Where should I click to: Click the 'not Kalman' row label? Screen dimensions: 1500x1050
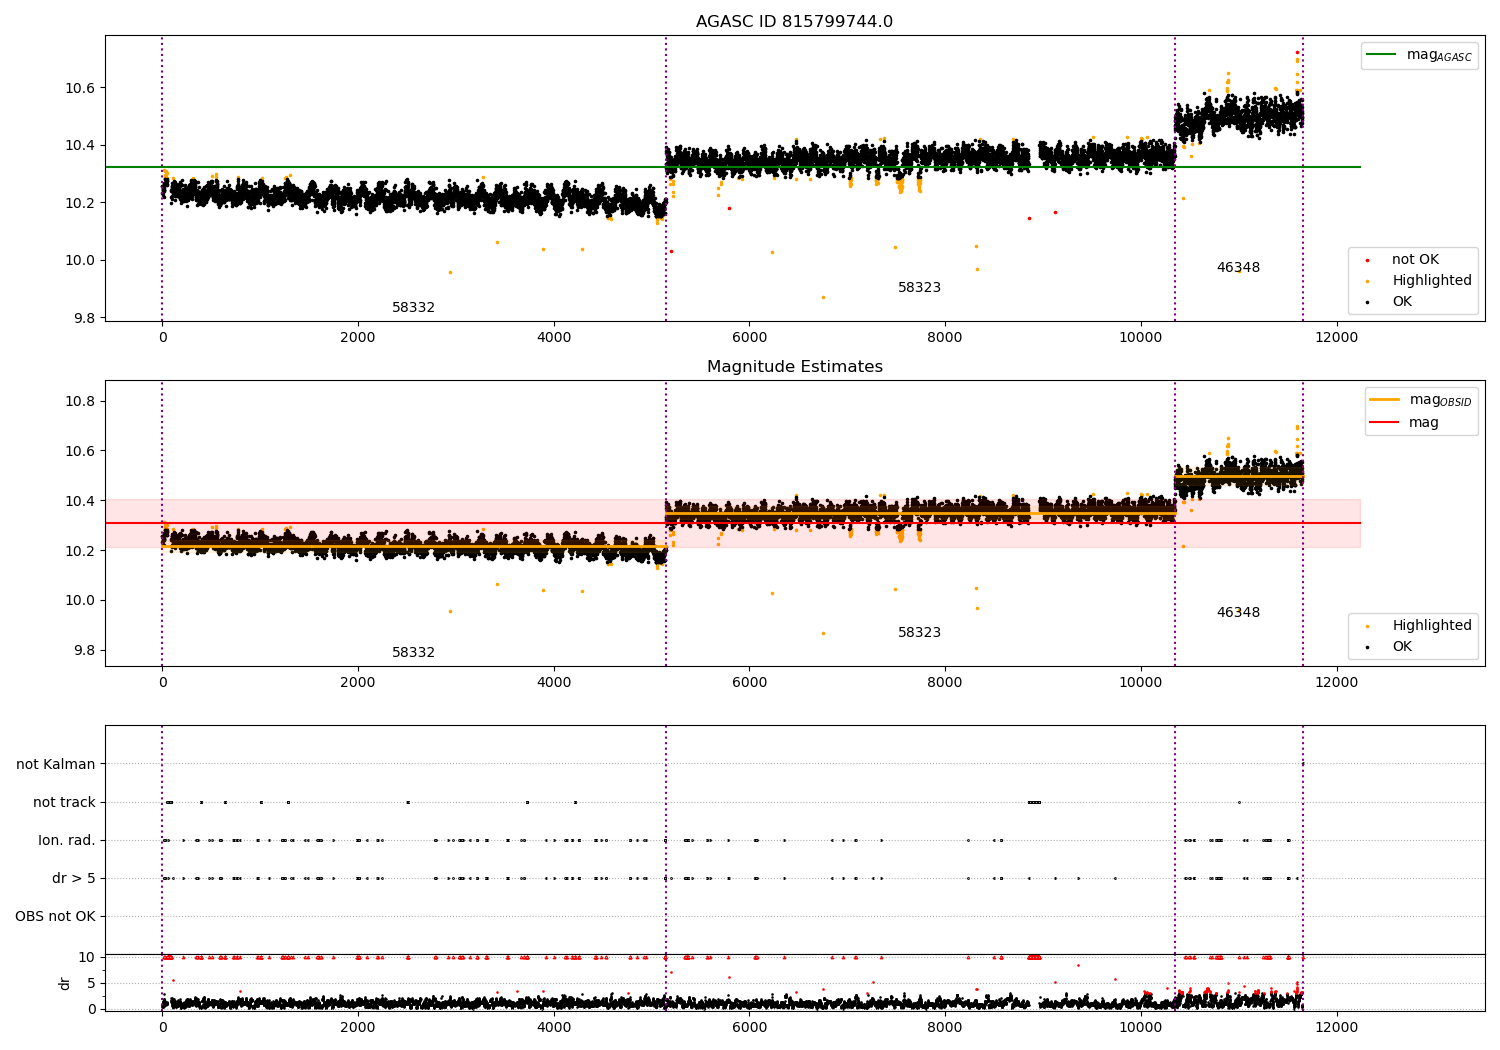[56, 764]
